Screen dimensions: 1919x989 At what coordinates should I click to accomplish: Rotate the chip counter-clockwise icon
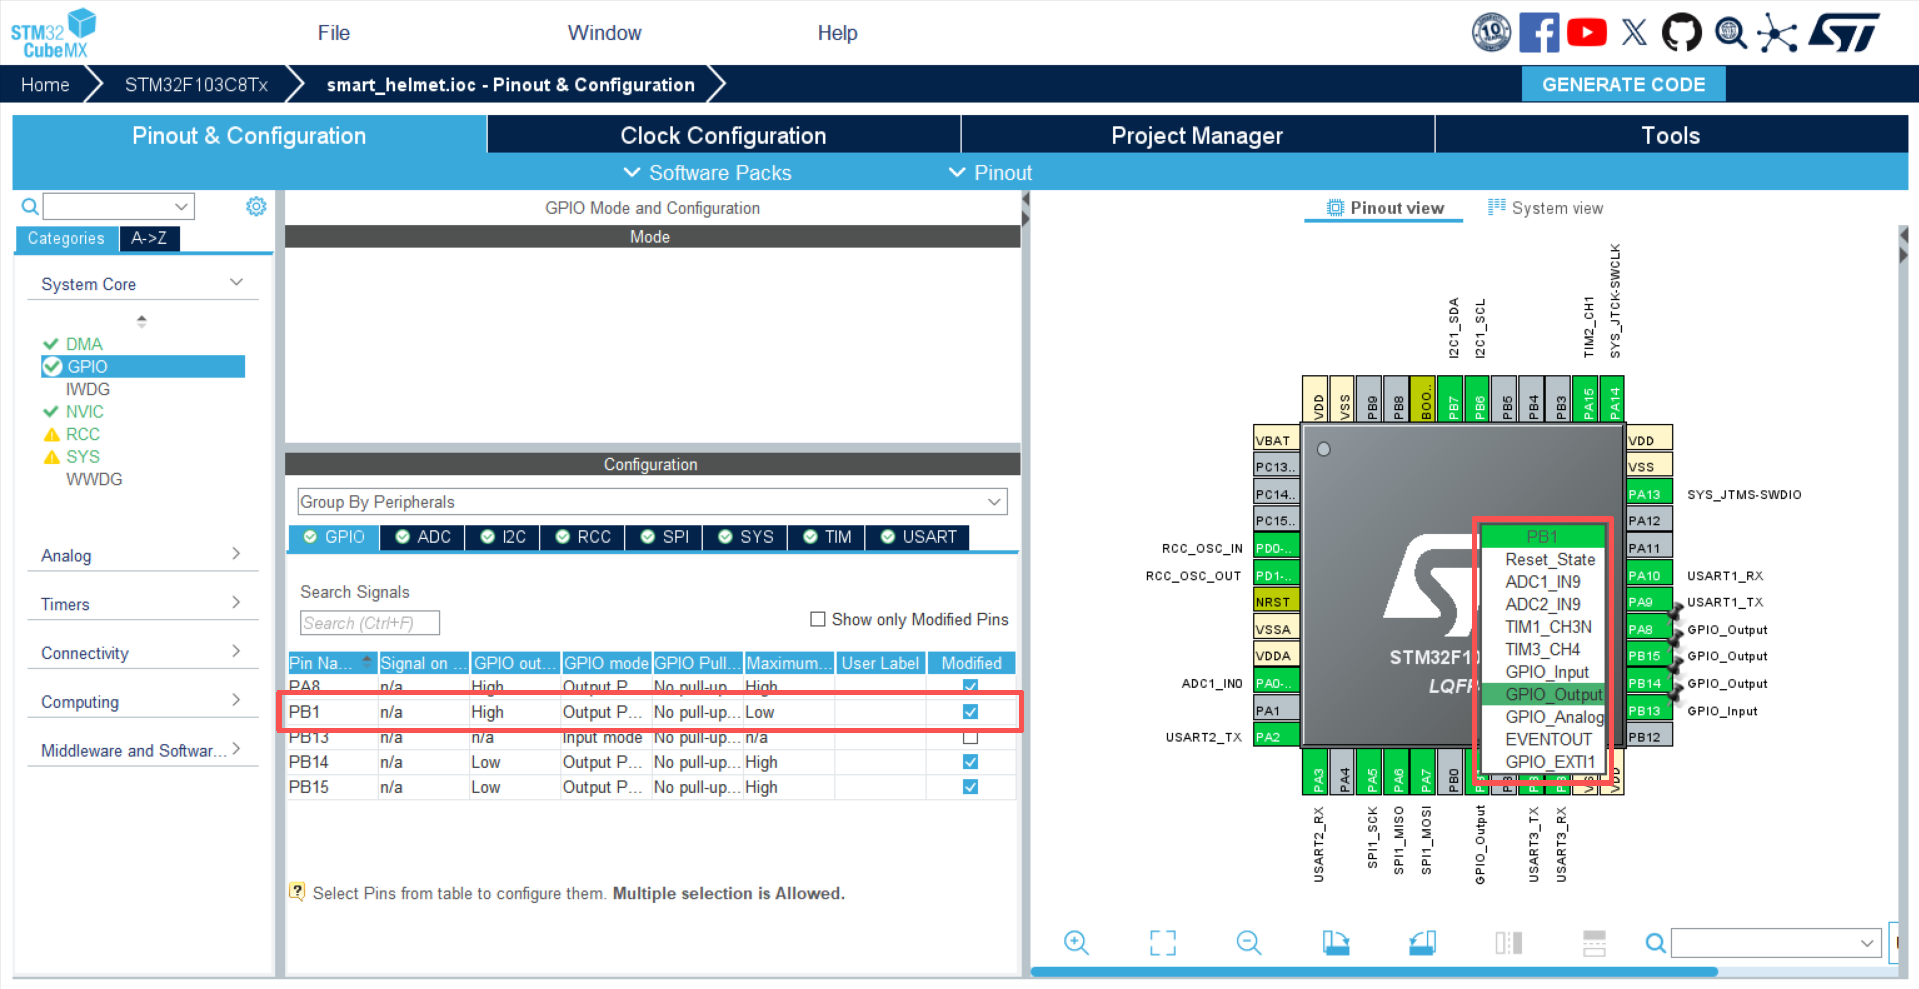point(1422,942)
